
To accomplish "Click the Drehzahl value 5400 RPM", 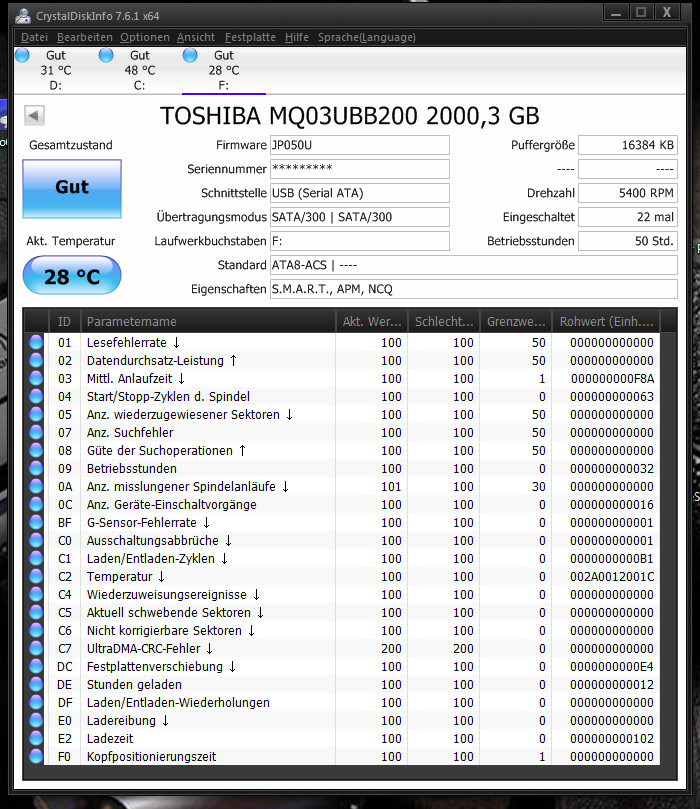I will (x=628, y=193).
